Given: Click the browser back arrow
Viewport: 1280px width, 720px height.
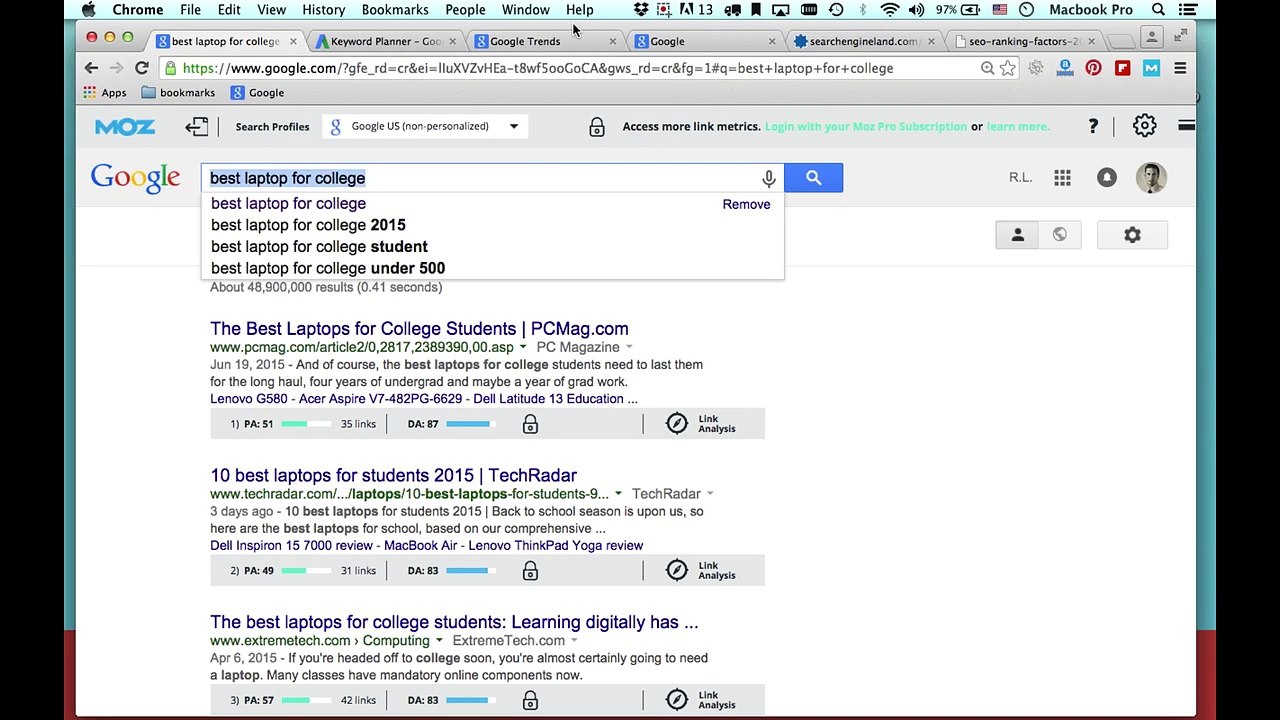Looking at the screenshot, I should [91, 68].
